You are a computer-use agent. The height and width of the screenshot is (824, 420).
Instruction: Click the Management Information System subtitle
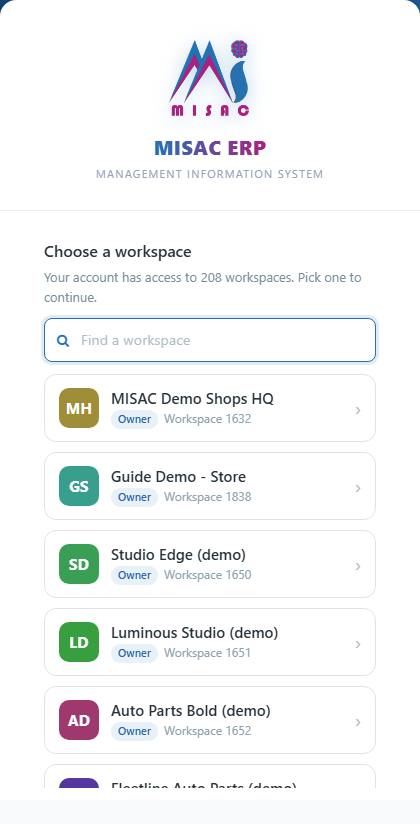(x=210, y=174)
